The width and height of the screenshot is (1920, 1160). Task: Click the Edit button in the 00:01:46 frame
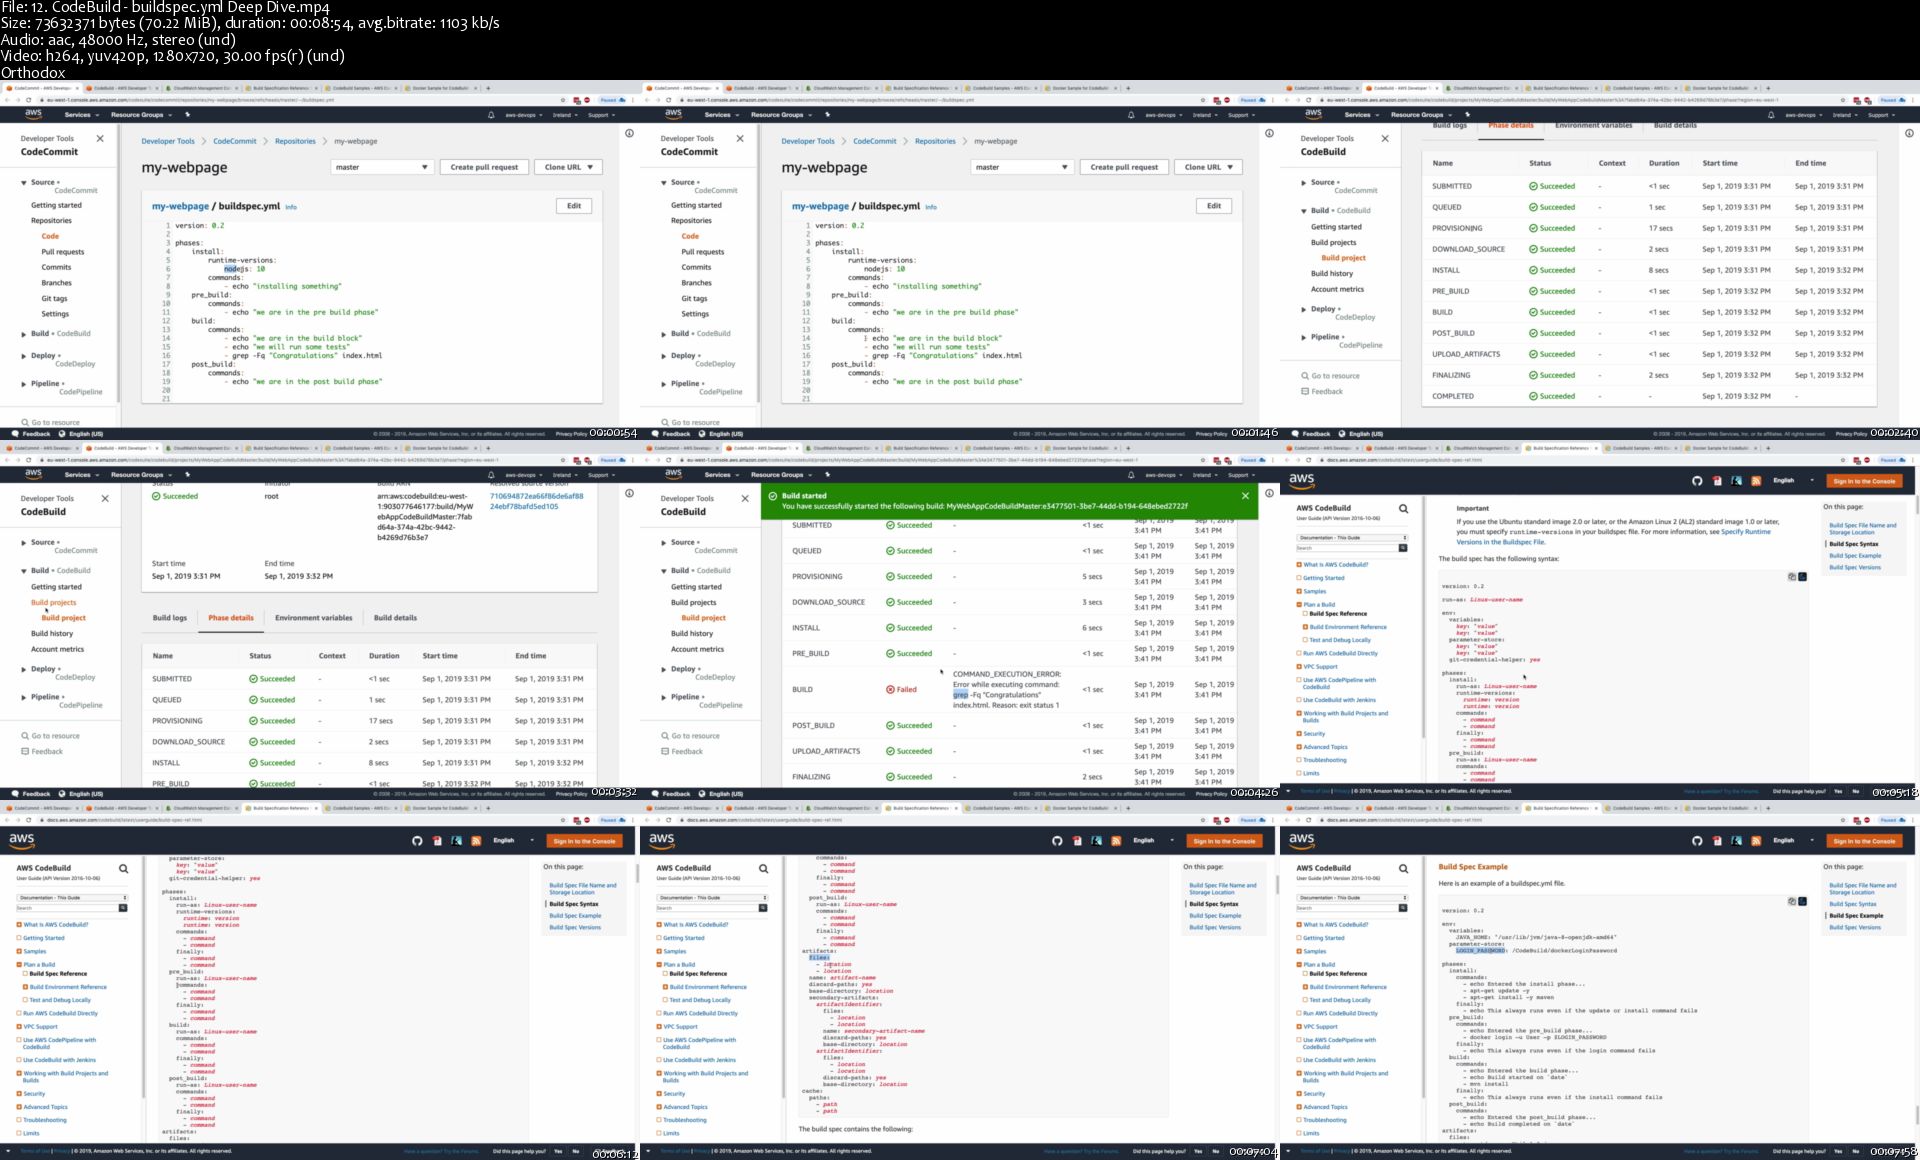[1214, 206]
